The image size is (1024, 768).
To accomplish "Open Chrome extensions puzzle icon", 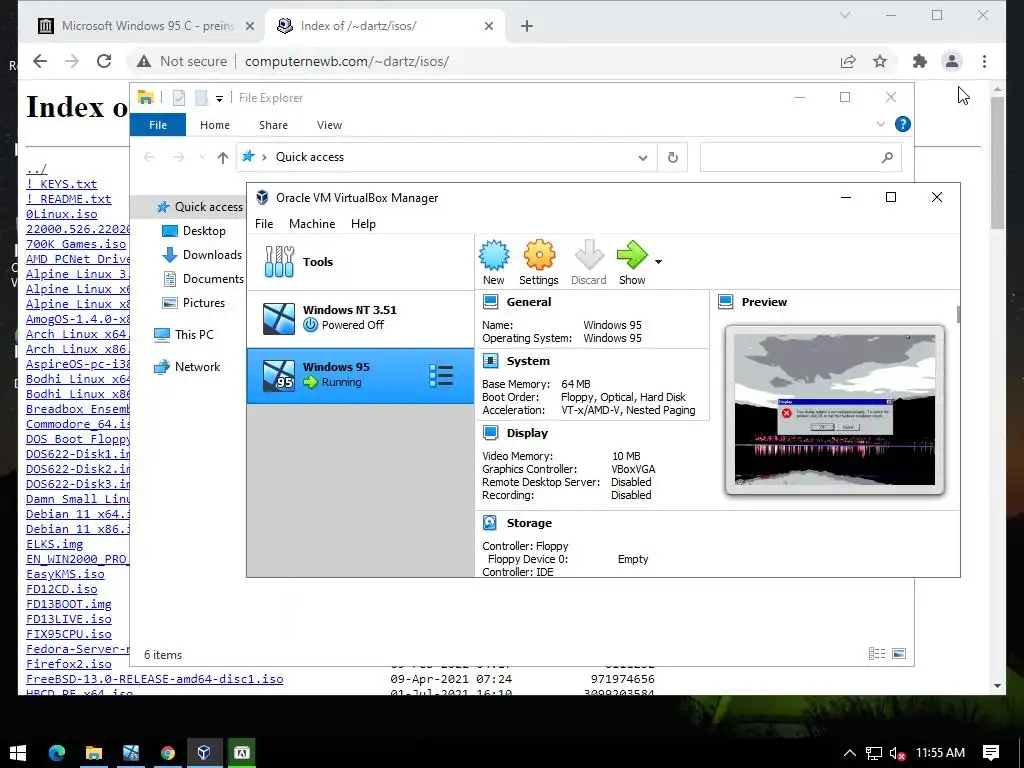I will 920,61.
